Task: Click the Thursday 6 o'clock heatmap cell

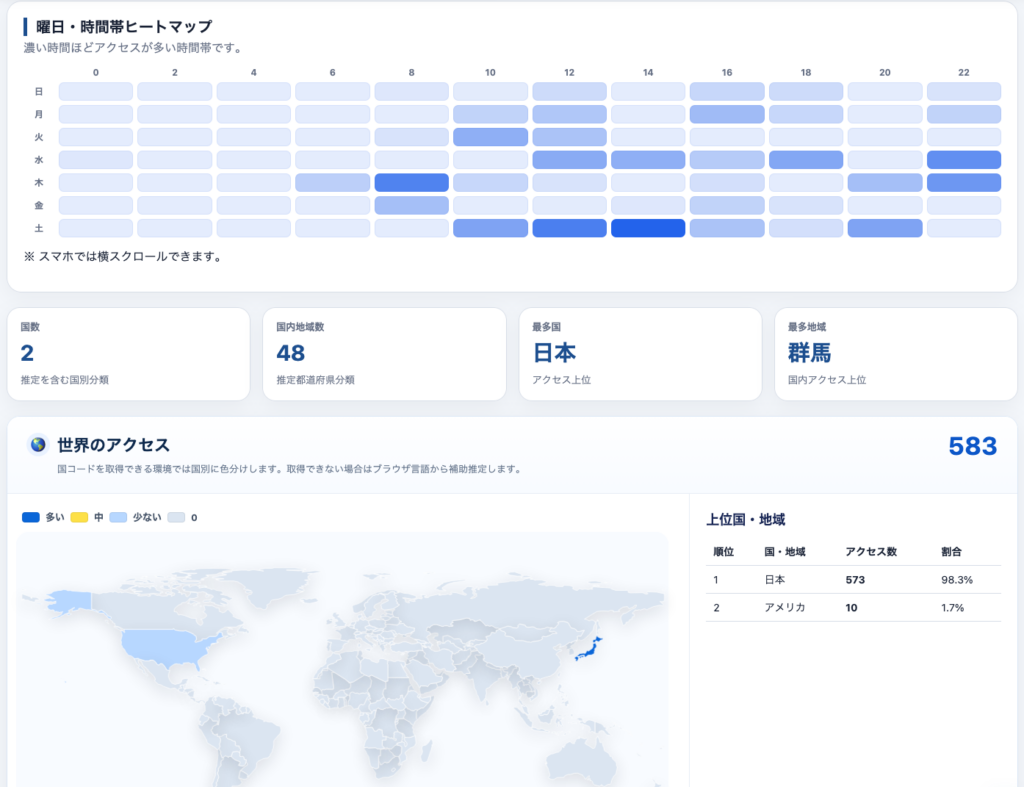Action: pyautogui.click(x=332, y=182)
